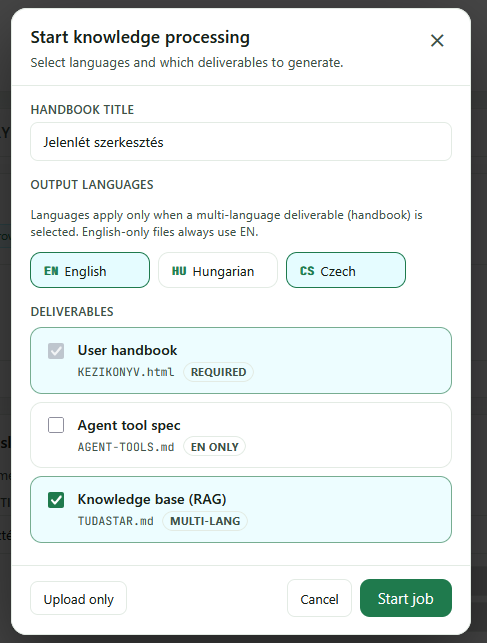Click the 'Languages apply only when' help text

pyautogui.click(x=227, y=223)
